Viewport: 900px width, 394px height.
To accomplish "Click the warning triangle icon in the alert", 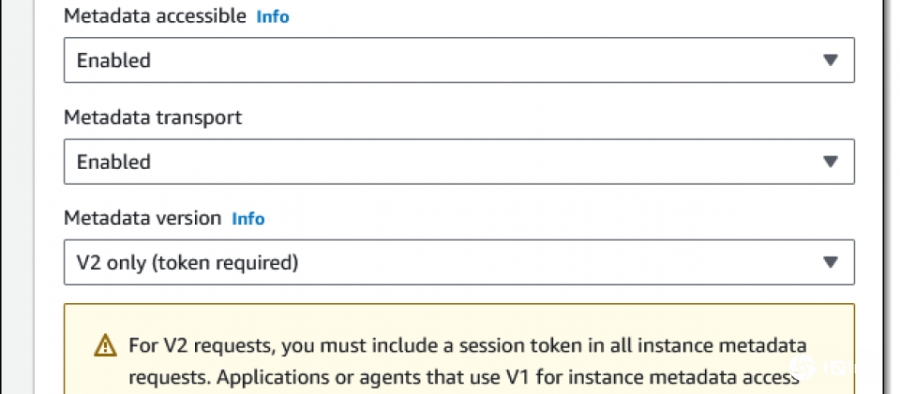I will [105, 346].
